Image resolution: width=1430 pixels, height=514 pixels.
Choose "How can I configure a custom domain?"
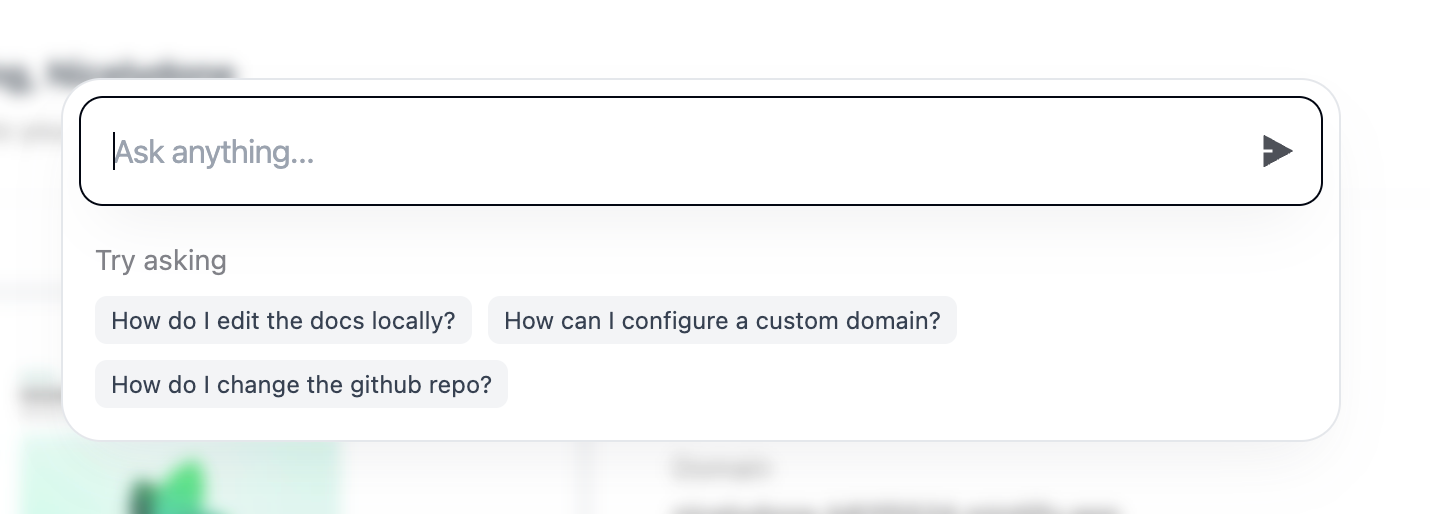pyautogui.click(x=722, y=321)
